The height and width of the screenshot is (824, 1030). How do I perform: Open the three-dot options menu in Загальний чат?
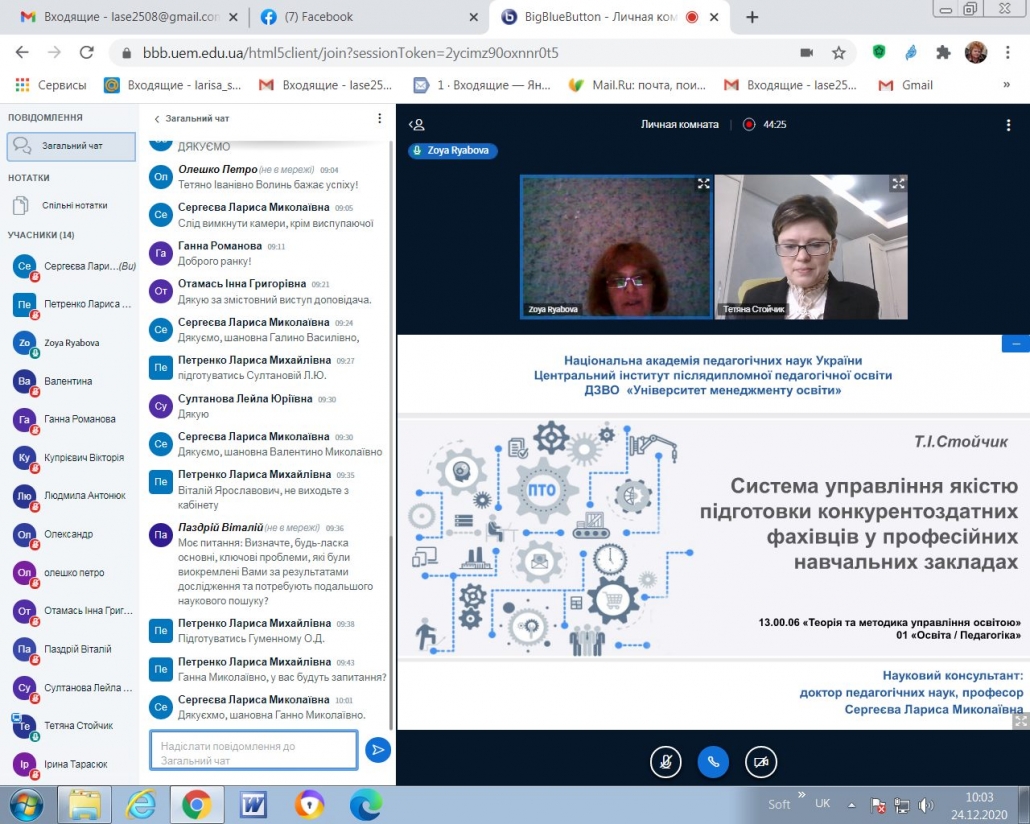pyautogui.click(x=379, y=118)
